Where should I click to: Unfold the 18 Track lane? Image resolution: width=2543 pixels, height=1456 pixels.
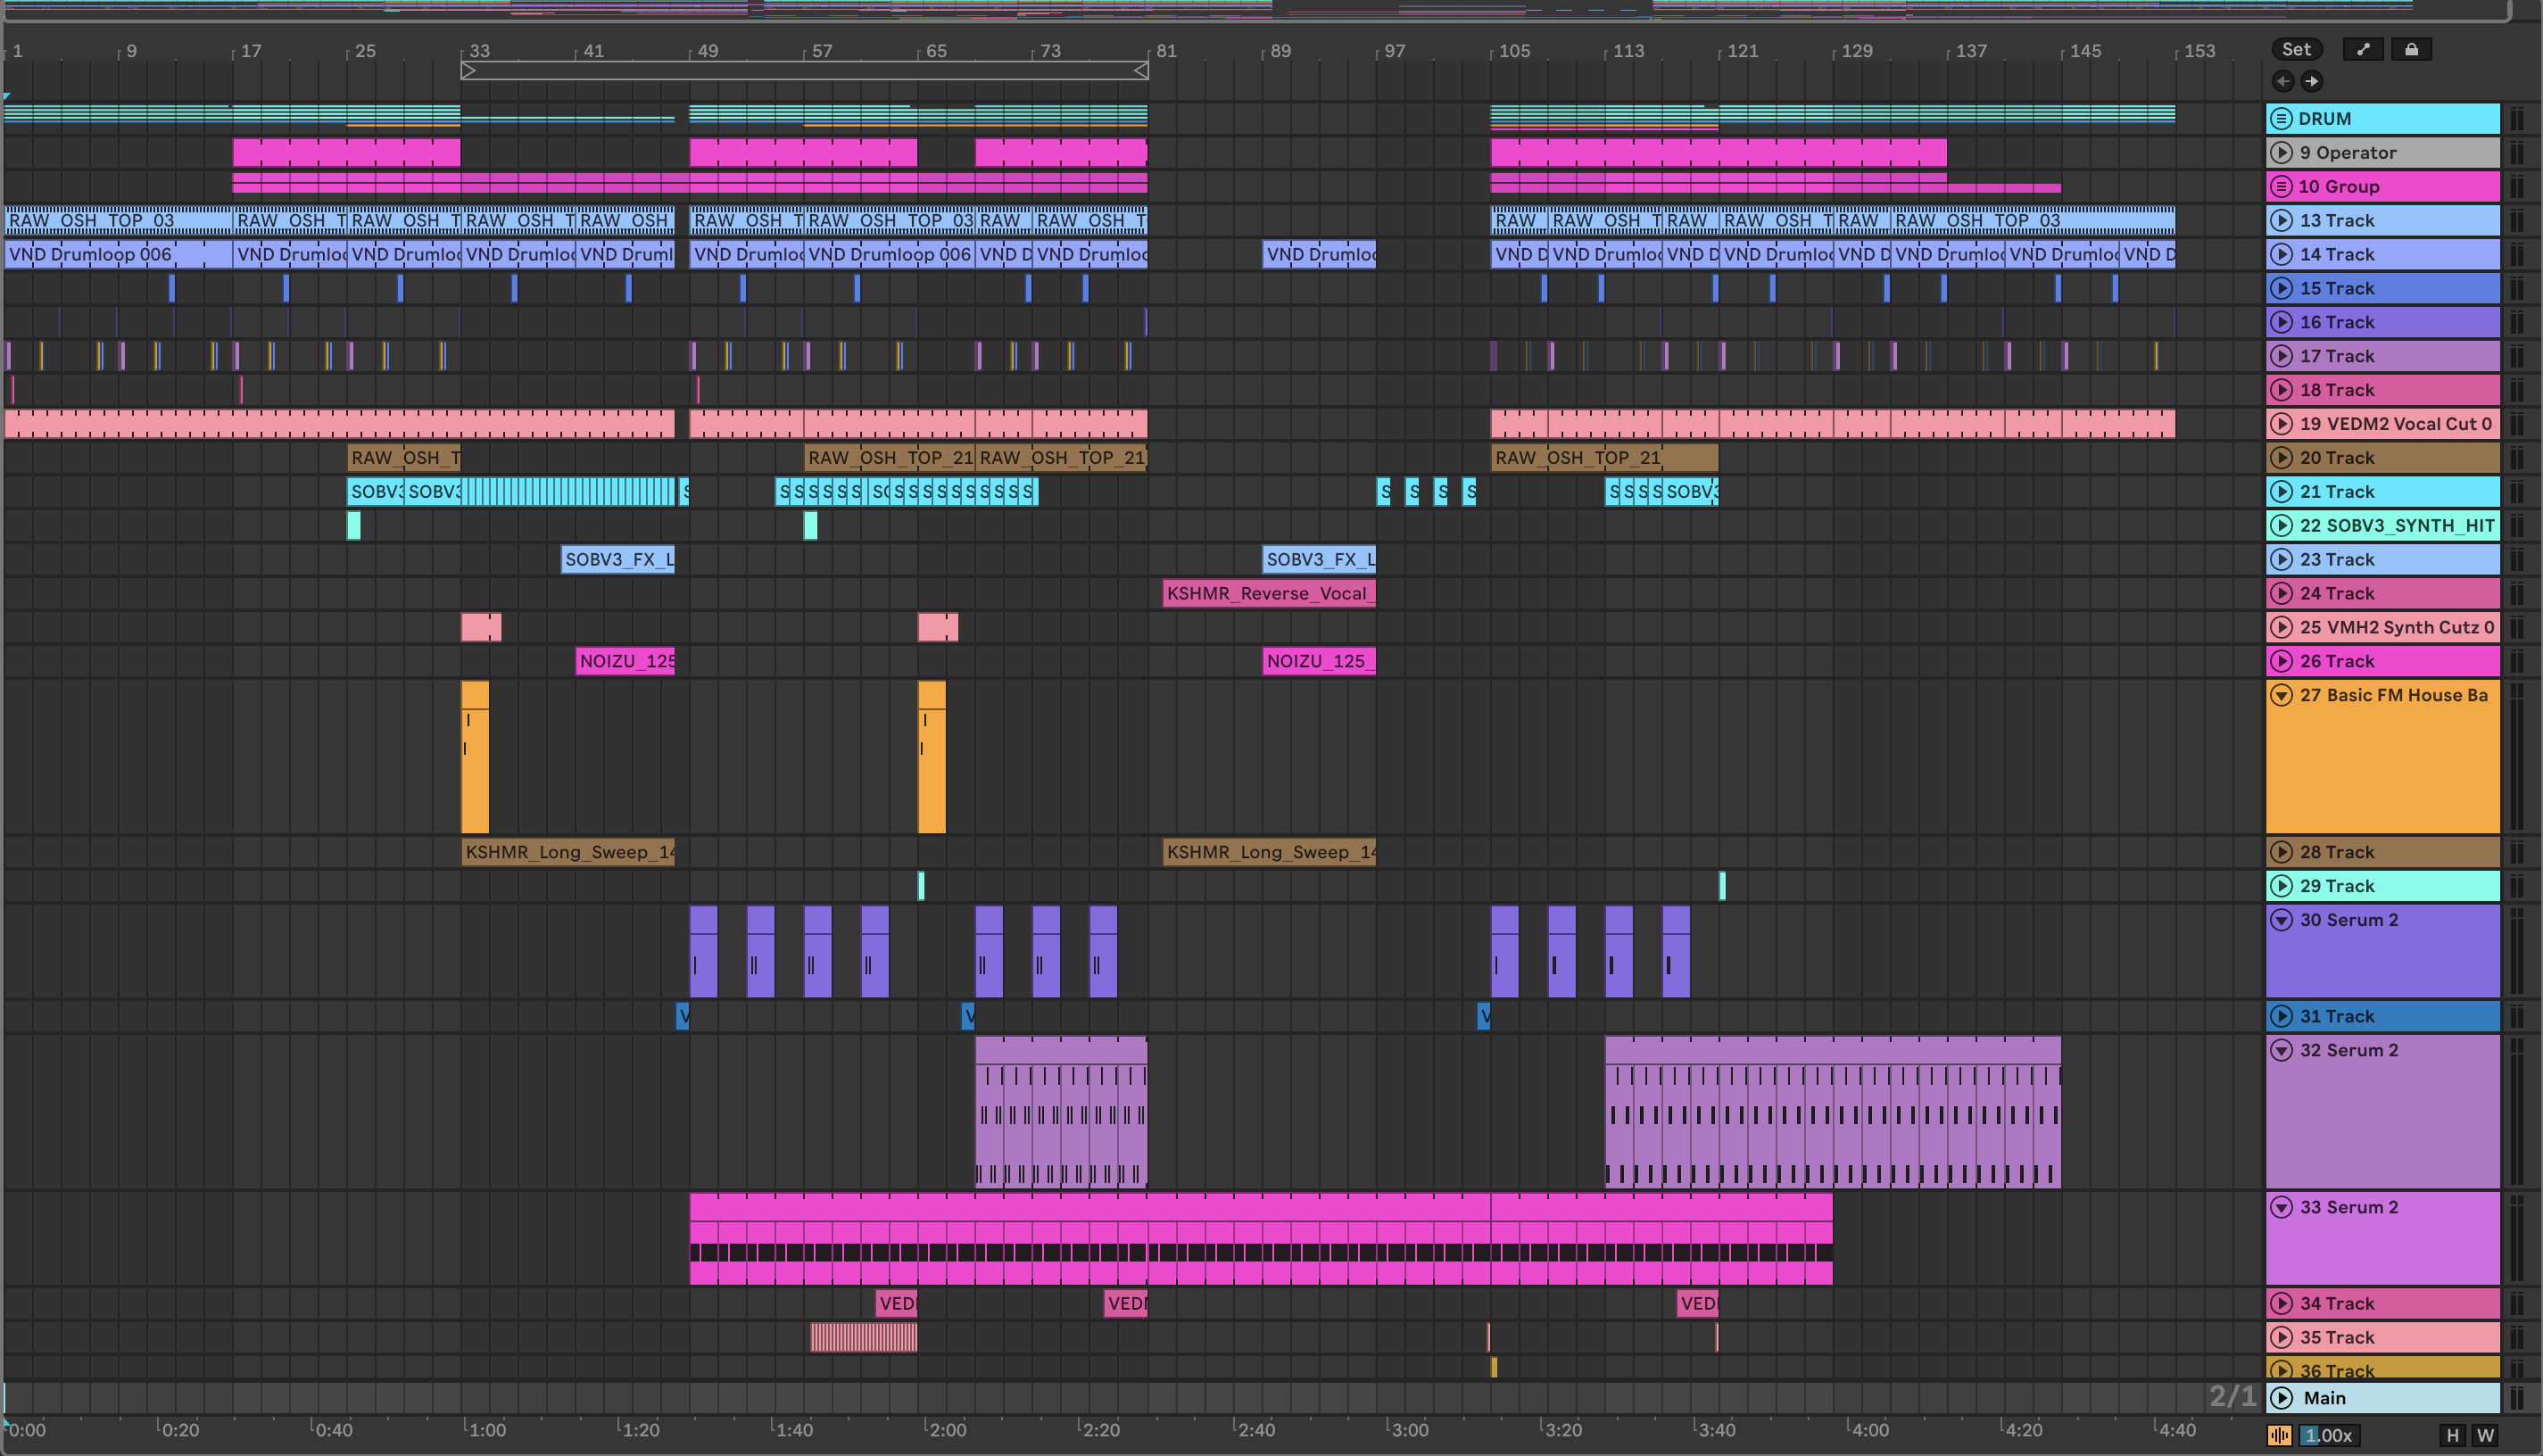2281,390
